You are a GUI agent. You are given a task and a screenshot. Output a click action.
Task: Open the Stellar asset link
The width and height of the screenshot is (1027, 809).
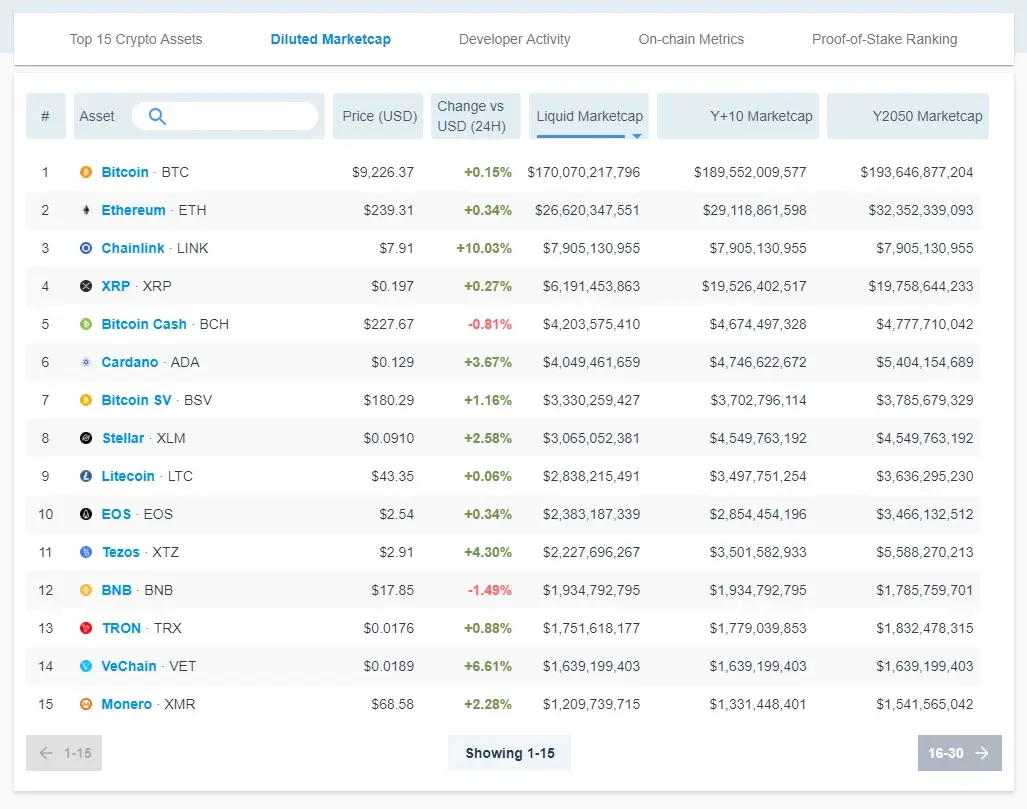(x=123, y=438)
